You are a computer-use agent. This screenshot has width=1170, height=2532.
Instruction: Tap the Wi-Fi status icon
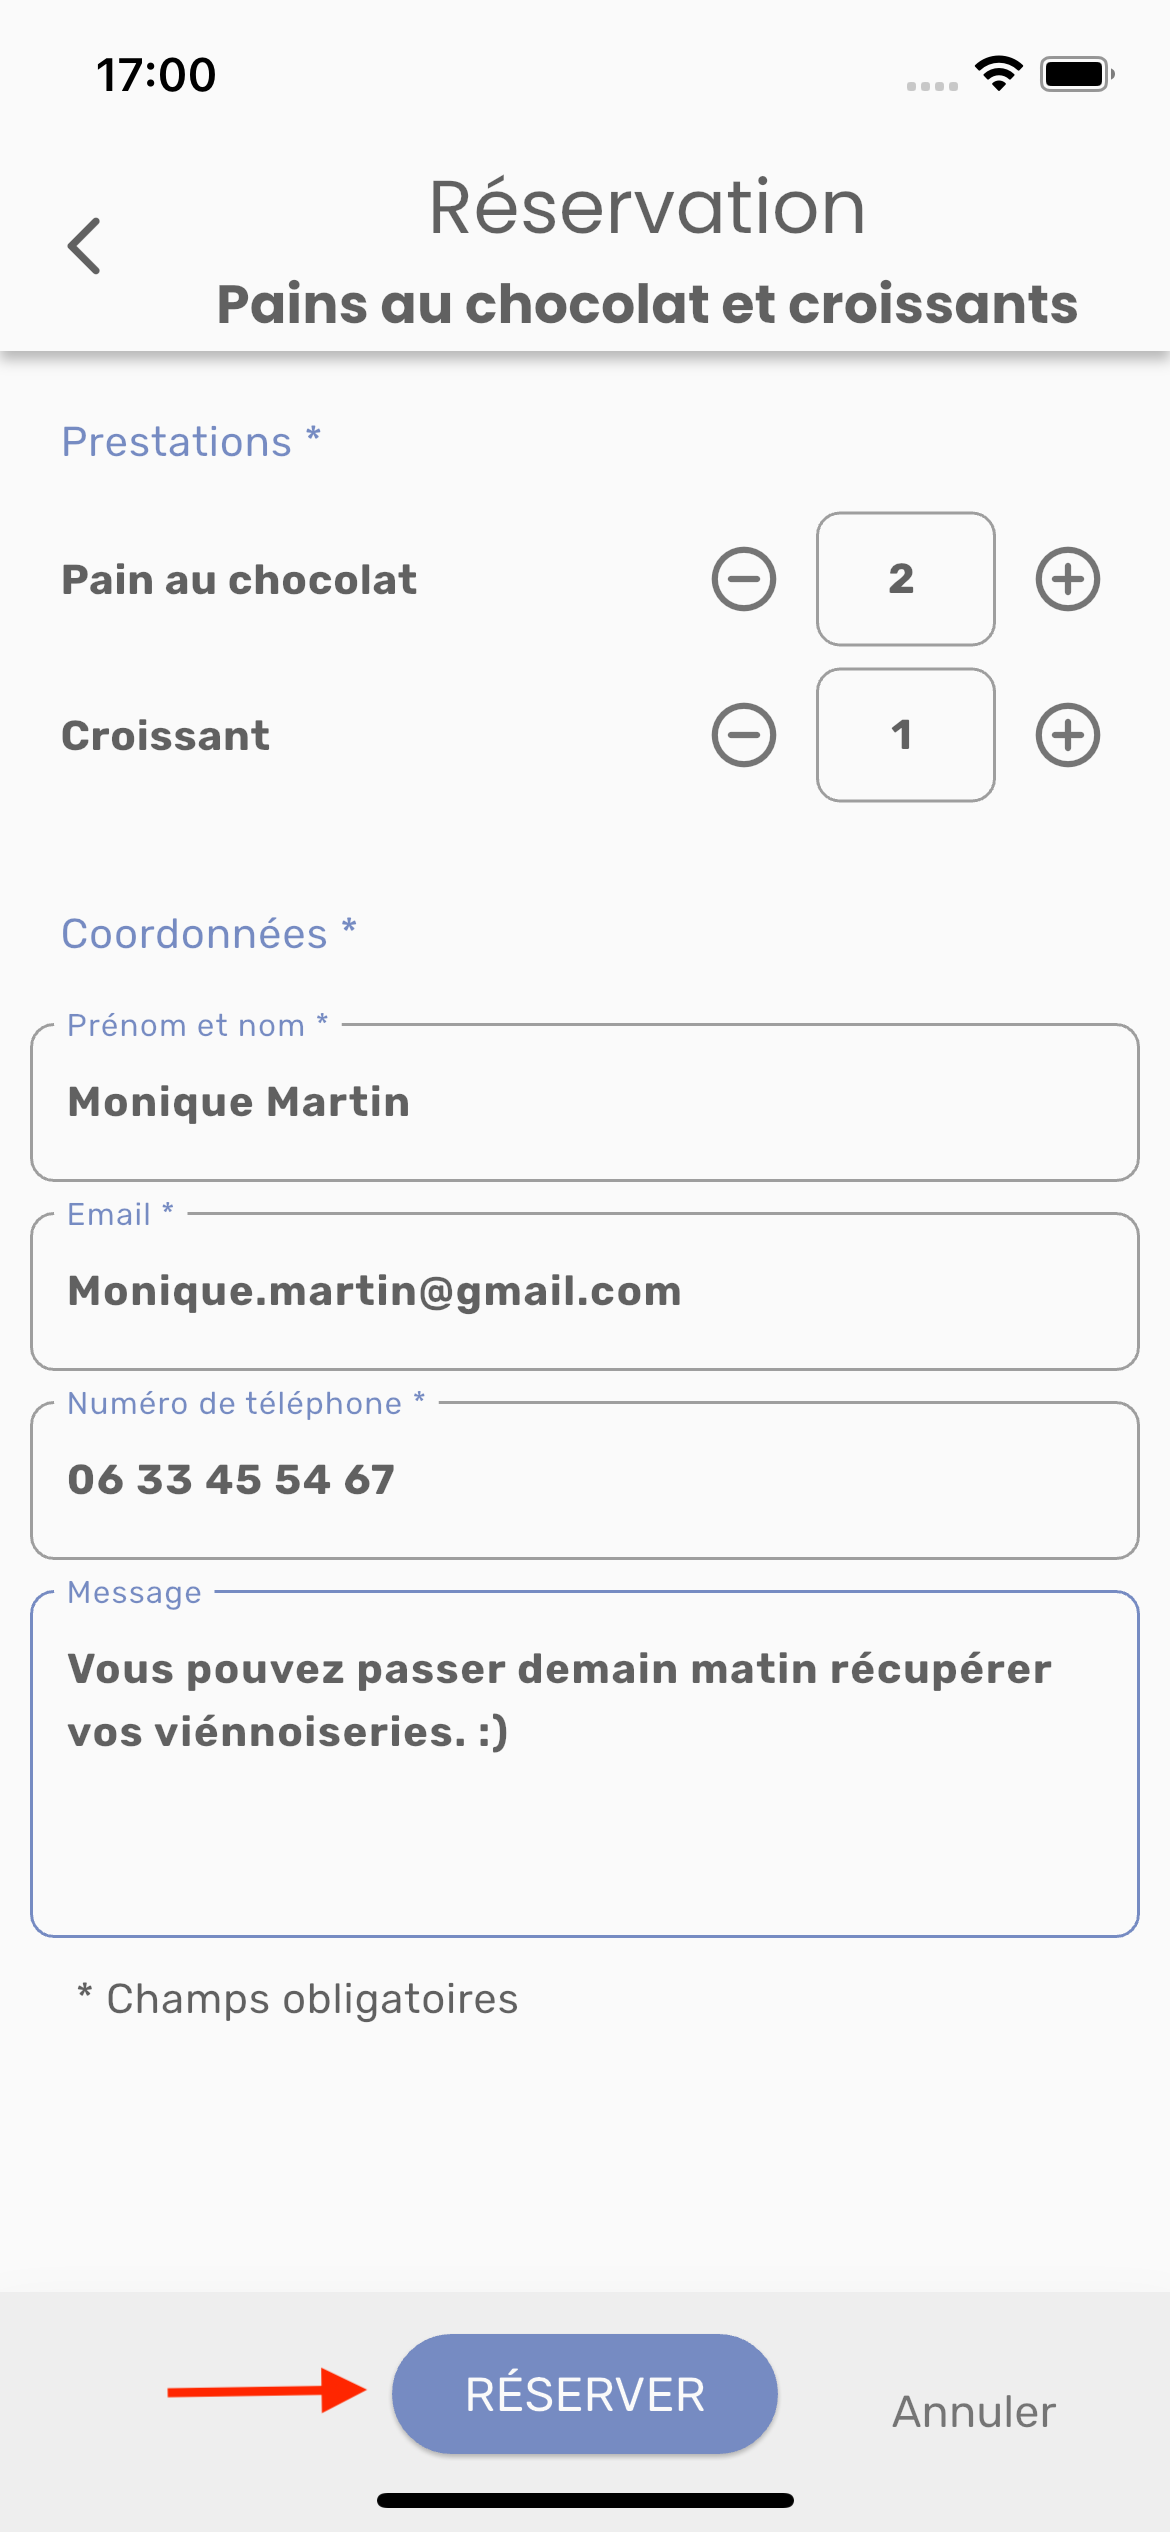pos(998,74)
